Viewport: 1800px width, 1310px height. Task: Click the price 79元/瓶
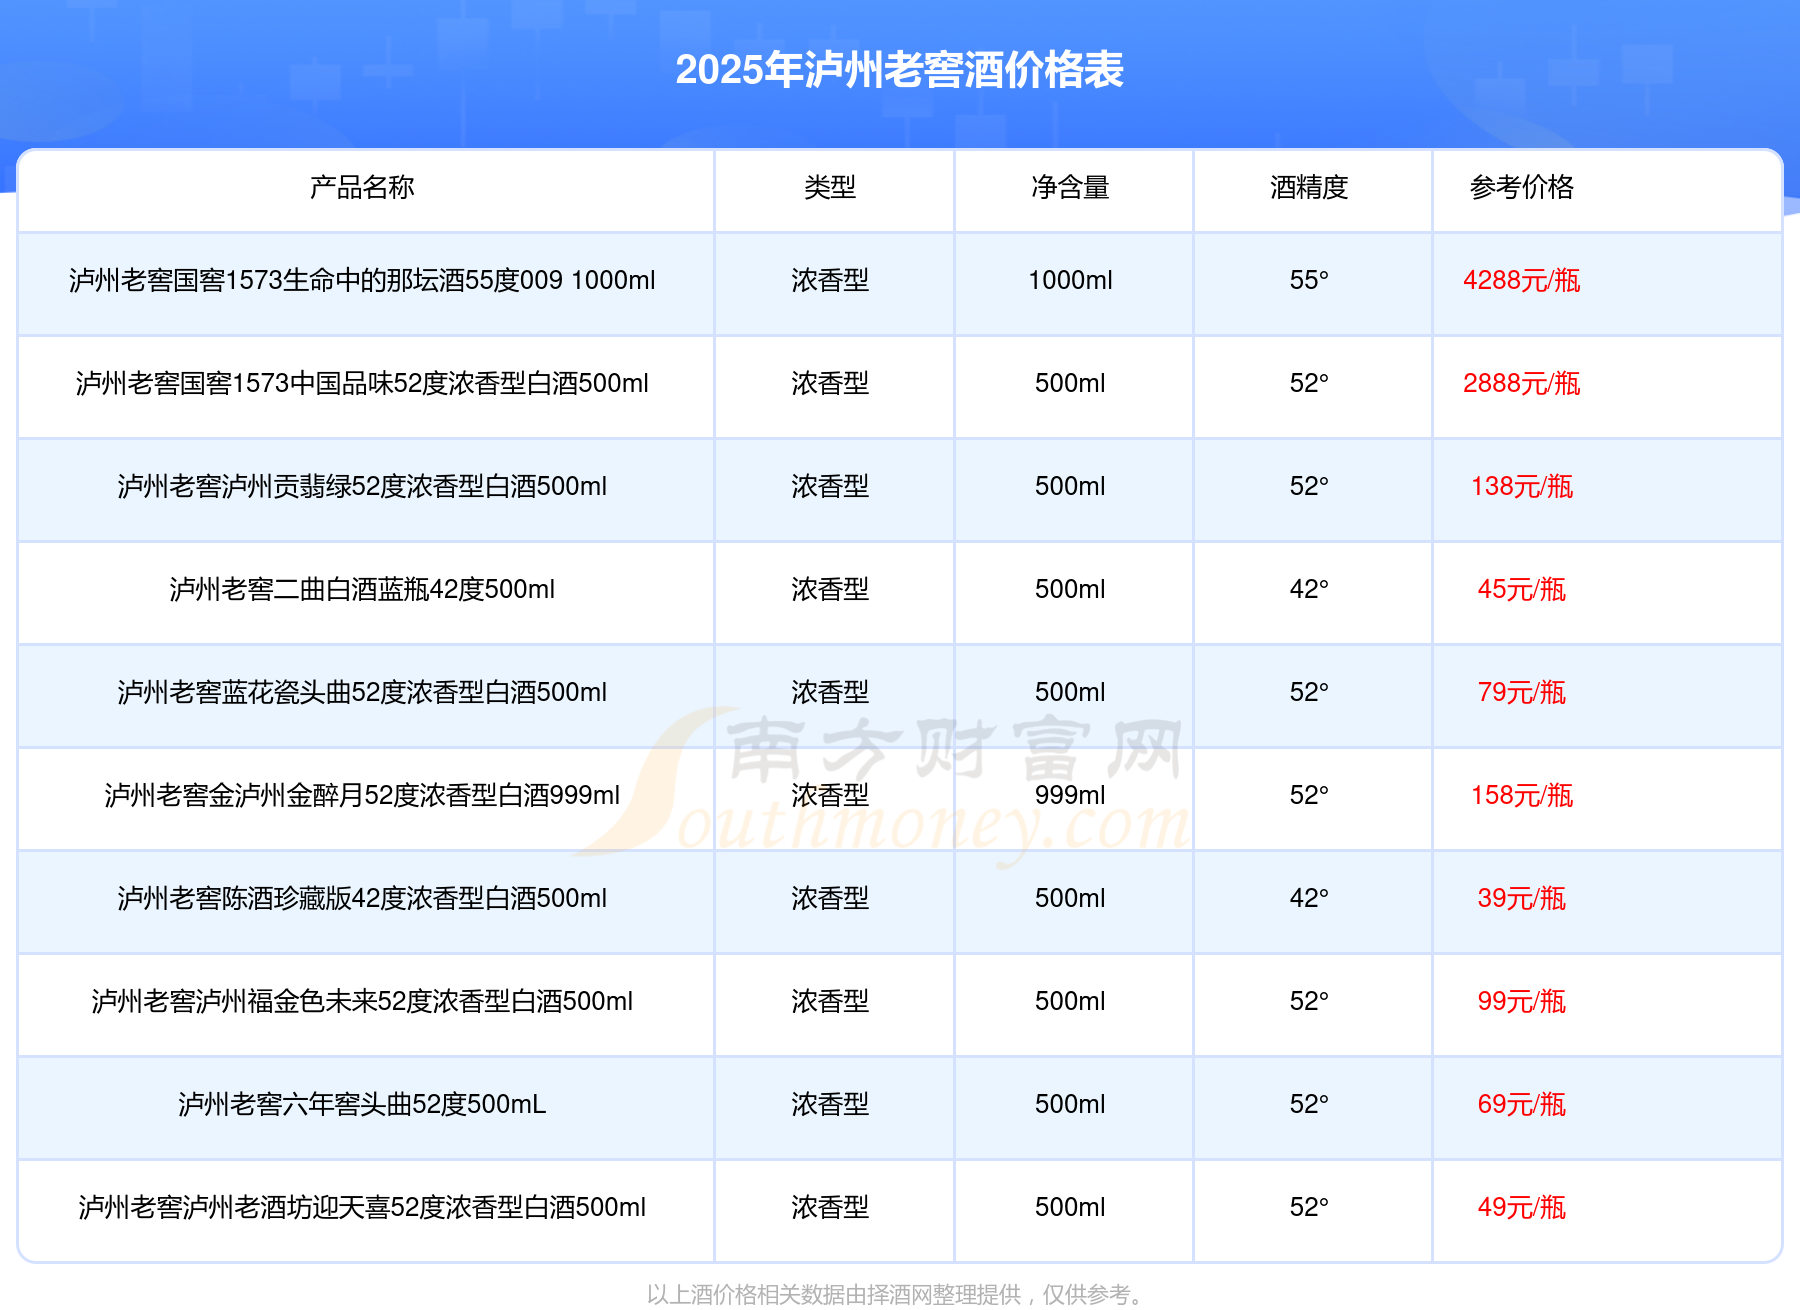point(1522,692)
